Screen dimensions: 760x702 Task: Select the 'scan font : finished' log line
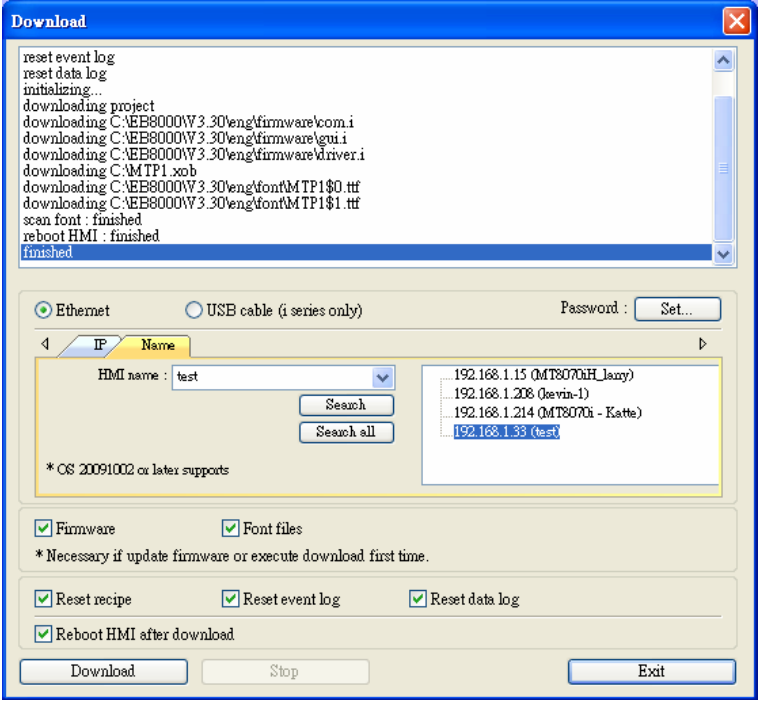tap(366, 220)
